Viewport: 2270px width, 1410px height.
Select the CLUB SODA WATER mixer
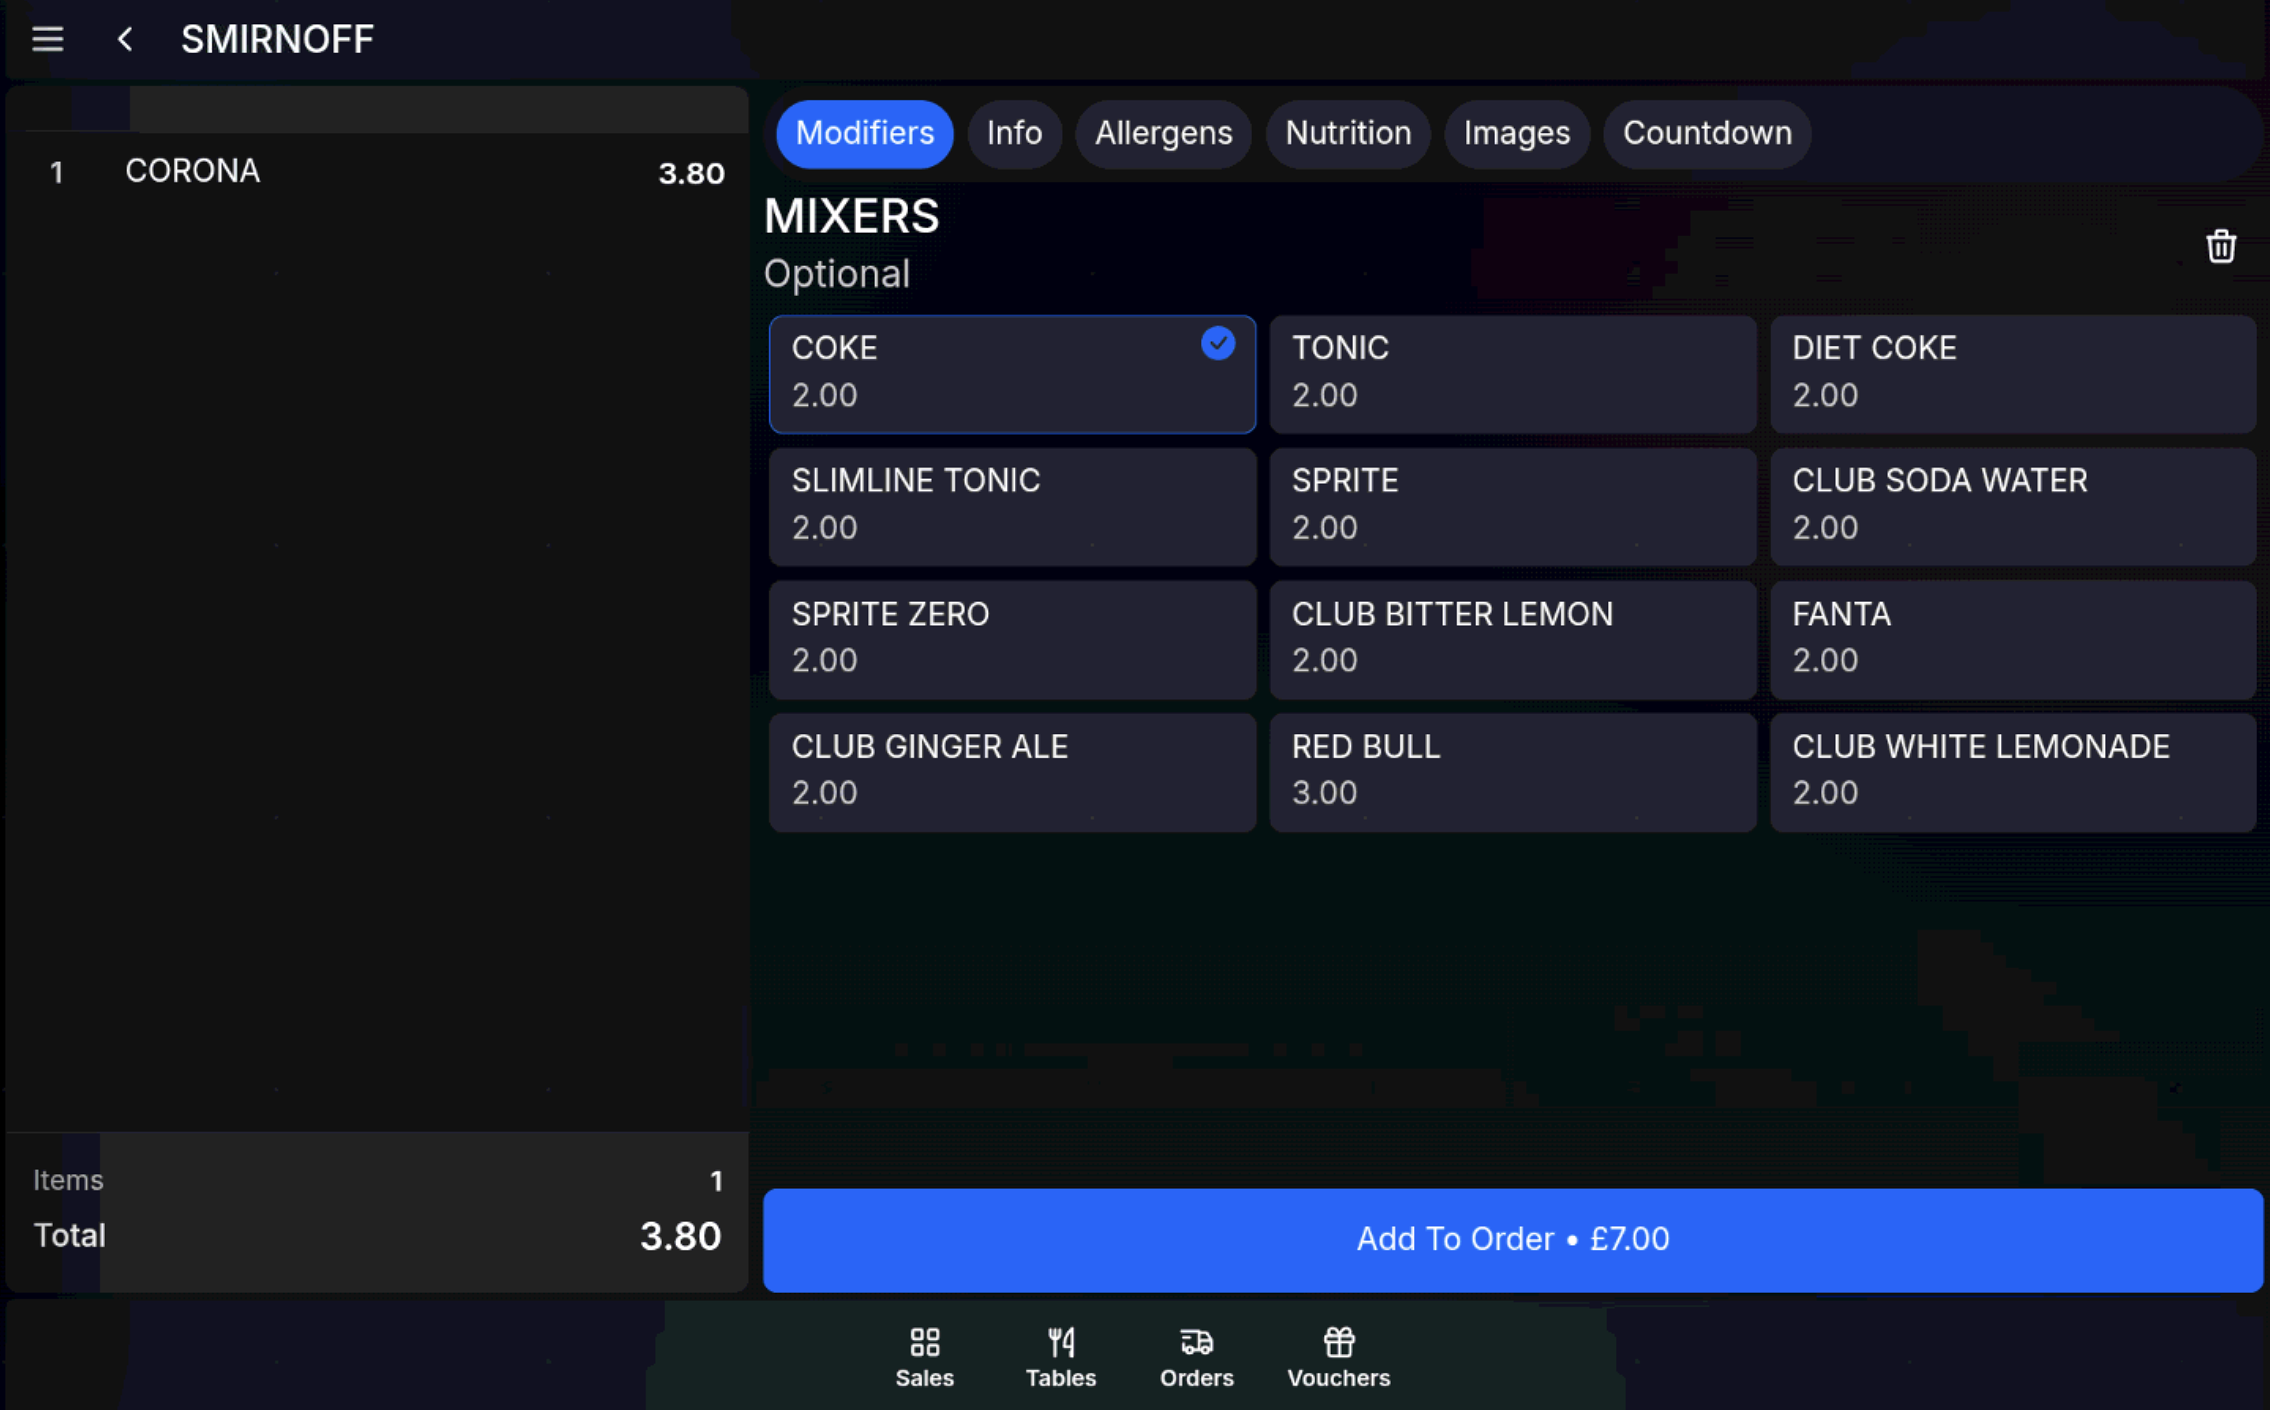point(2013,507)
